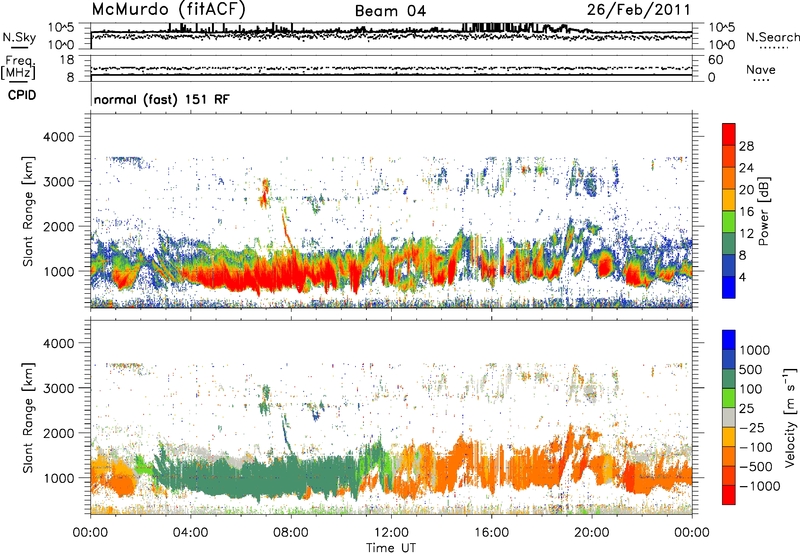The image size is (800, 554).
Task: Pick the bright blue Power segment below 4
Action: pyautogui.click(x=729, y=287)
